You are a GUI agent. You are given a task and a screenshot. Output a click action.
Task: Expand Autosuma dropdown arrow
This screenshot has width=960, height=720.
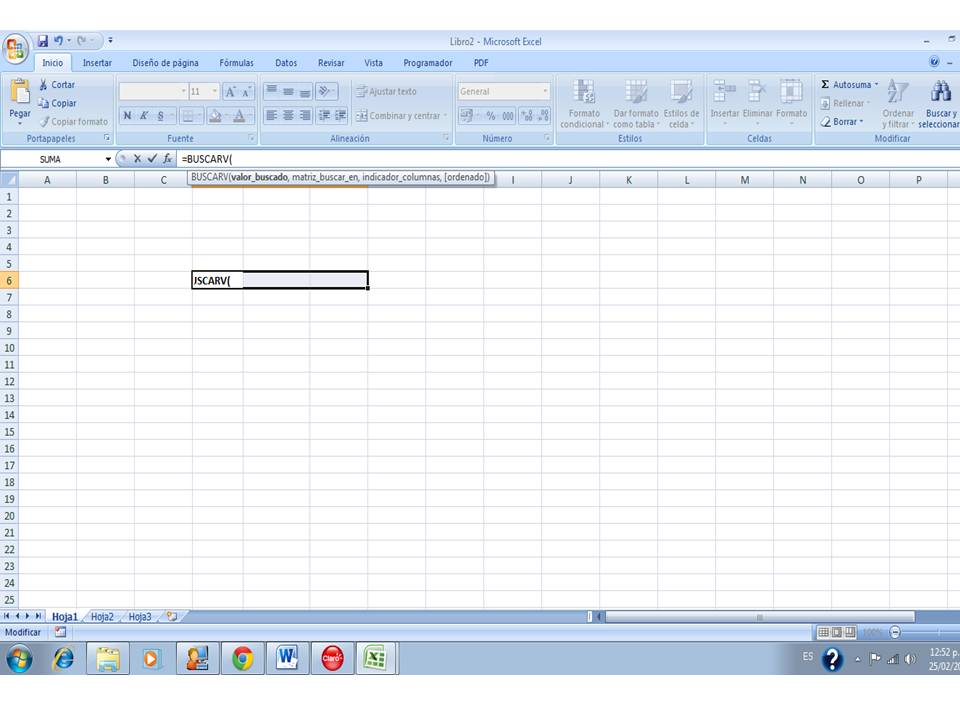point(876,84)
